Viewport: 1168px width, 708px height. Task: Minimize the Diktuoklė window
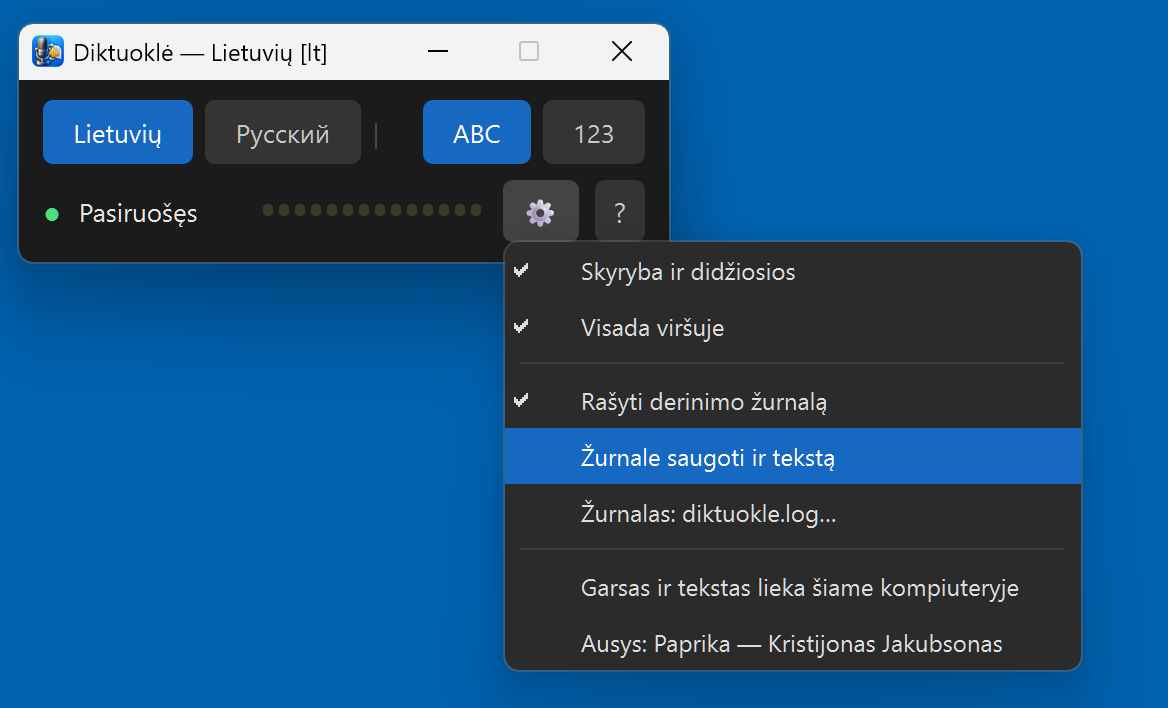pos(438,51)
